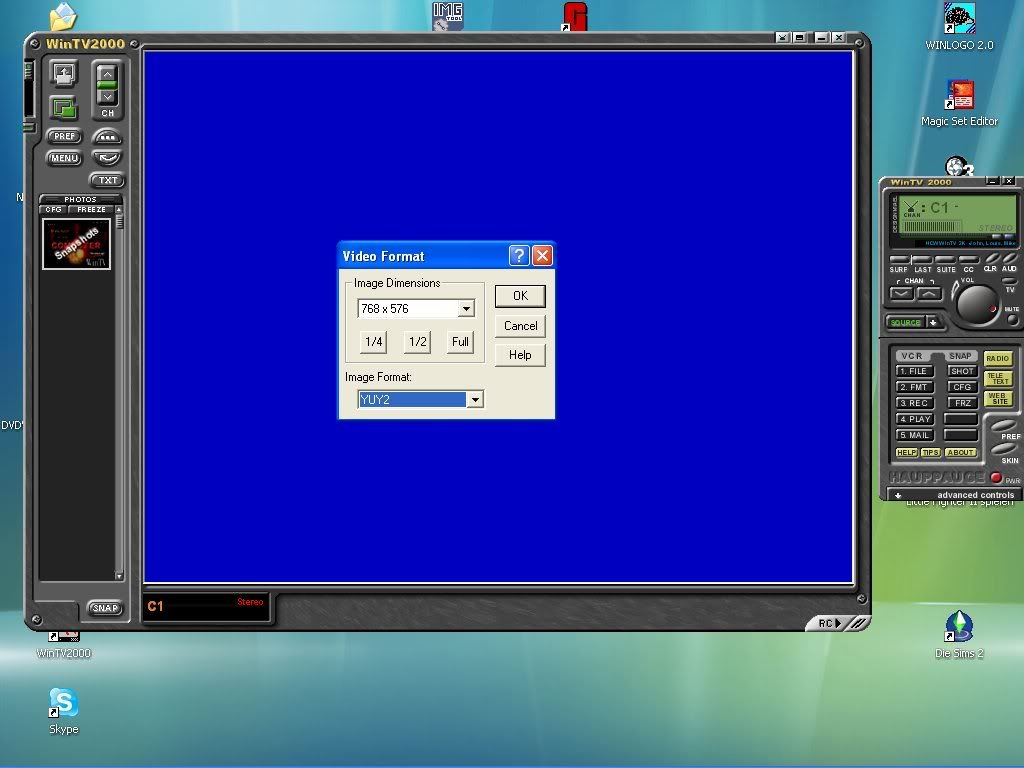Click the antenna icon in WinTV2000 title bar
The height and width of the screenshot is (768, 1024).
[x=782, y=37]
